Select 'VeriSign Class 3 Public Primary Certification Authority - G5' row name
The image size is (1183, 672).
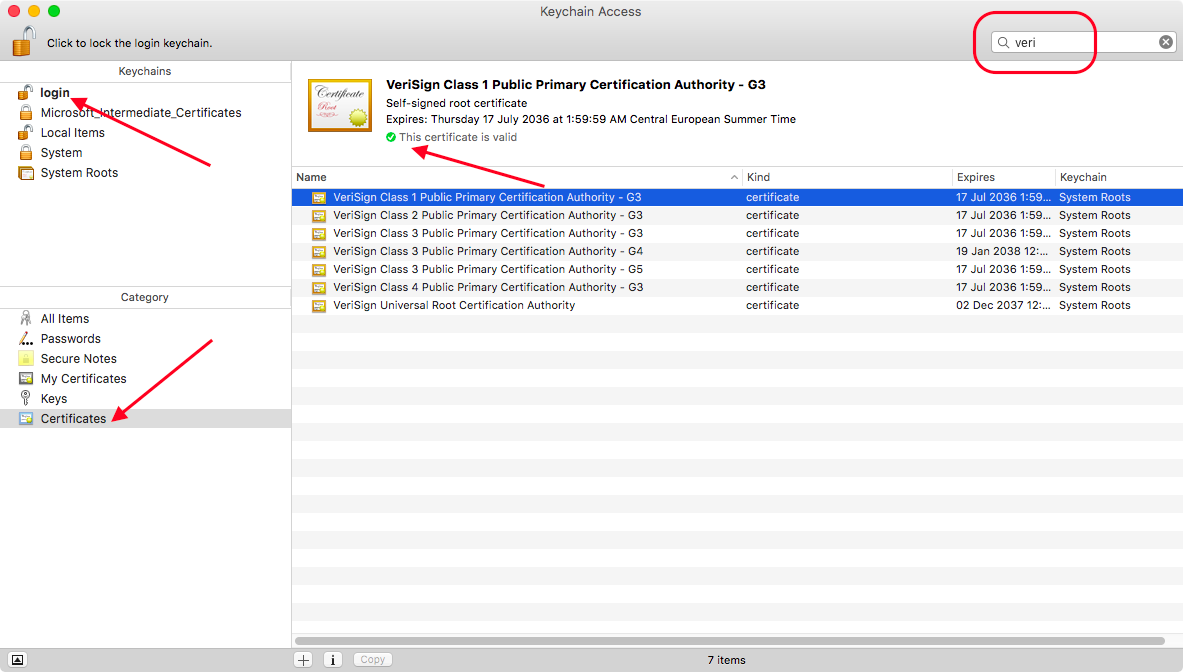click(x=488, y=269)
